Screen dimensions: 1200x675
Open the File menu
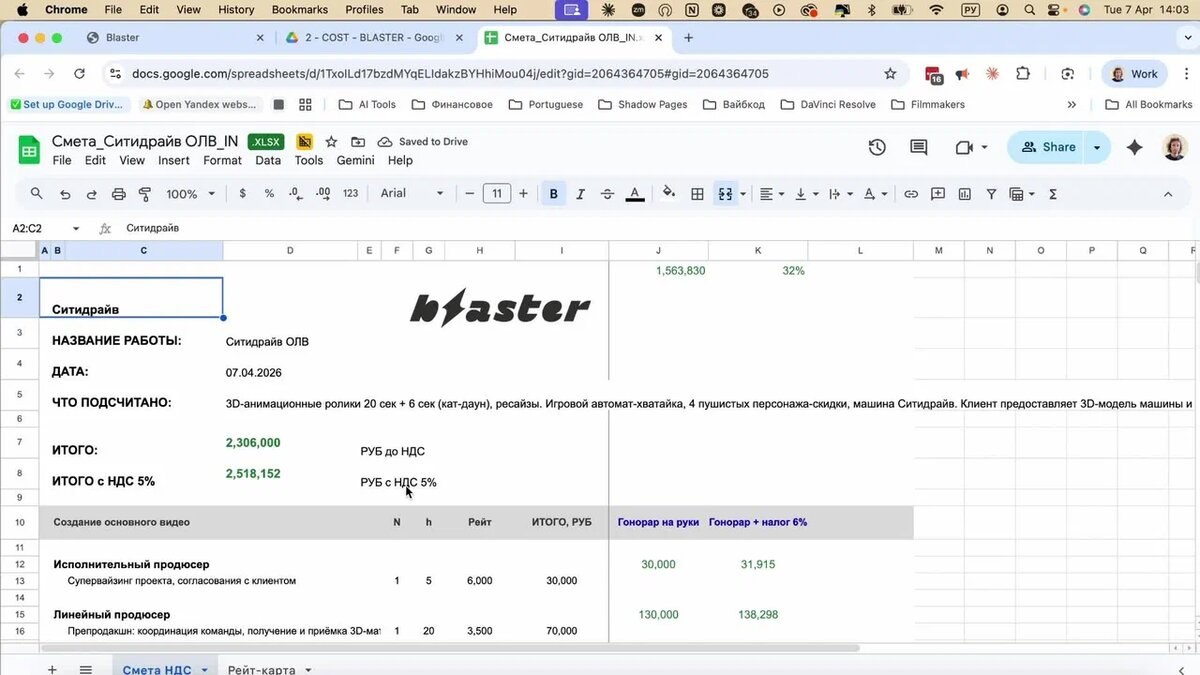(62, 160)
